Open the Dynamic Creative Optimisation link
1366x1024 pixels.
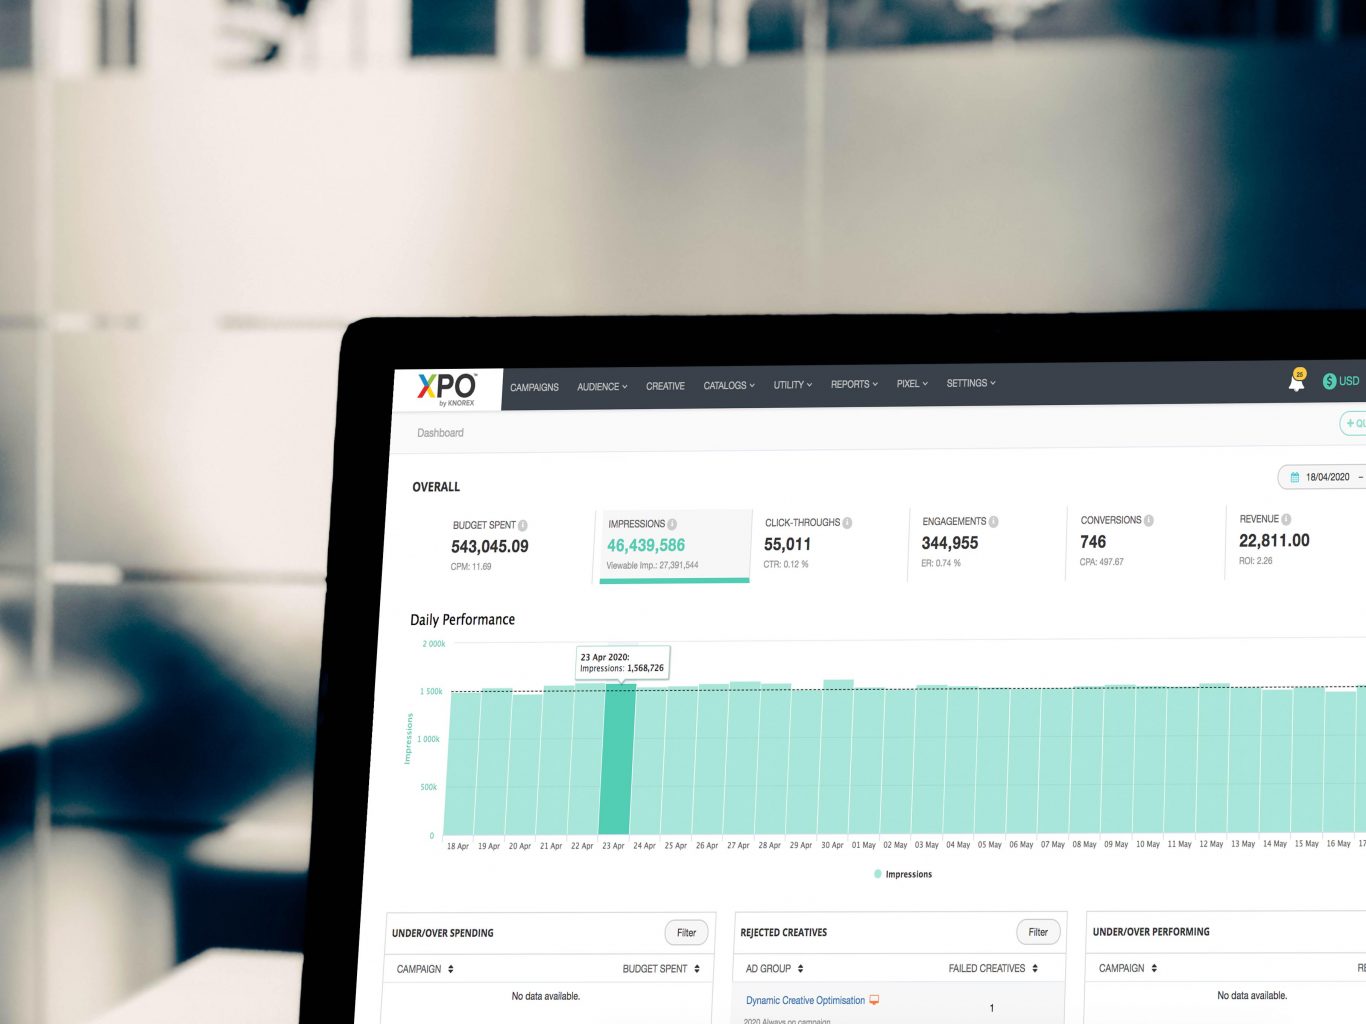805,1000
